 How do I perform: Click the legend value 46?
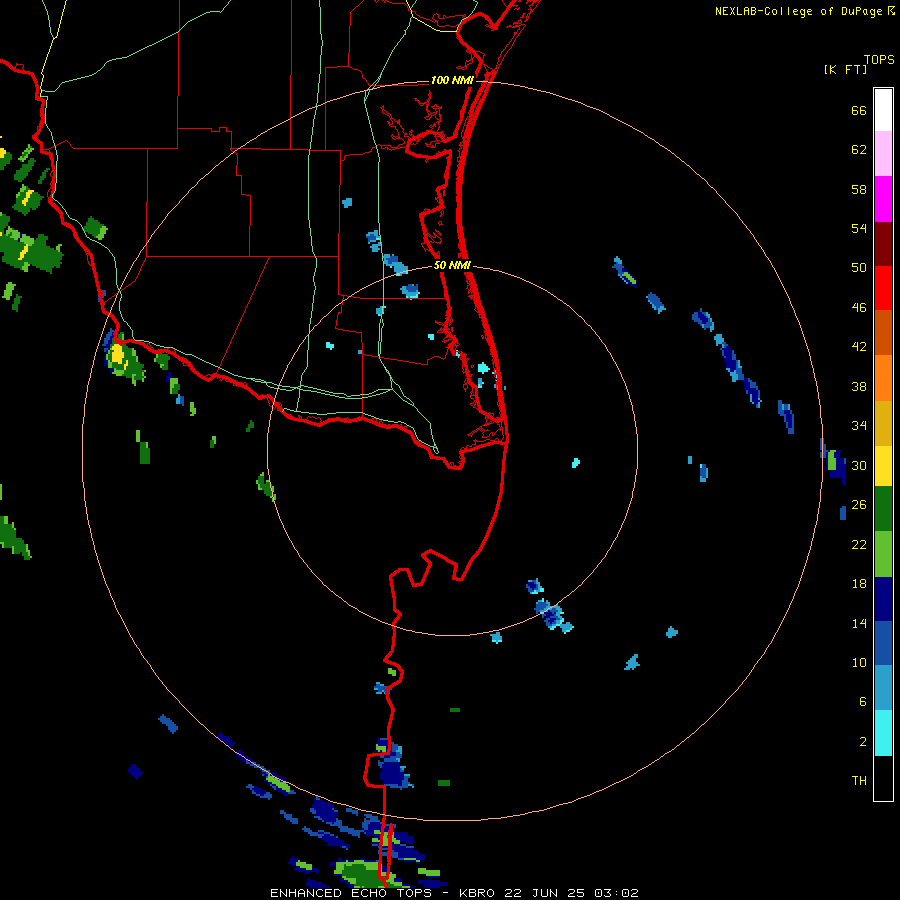click(x=859, y=308)
